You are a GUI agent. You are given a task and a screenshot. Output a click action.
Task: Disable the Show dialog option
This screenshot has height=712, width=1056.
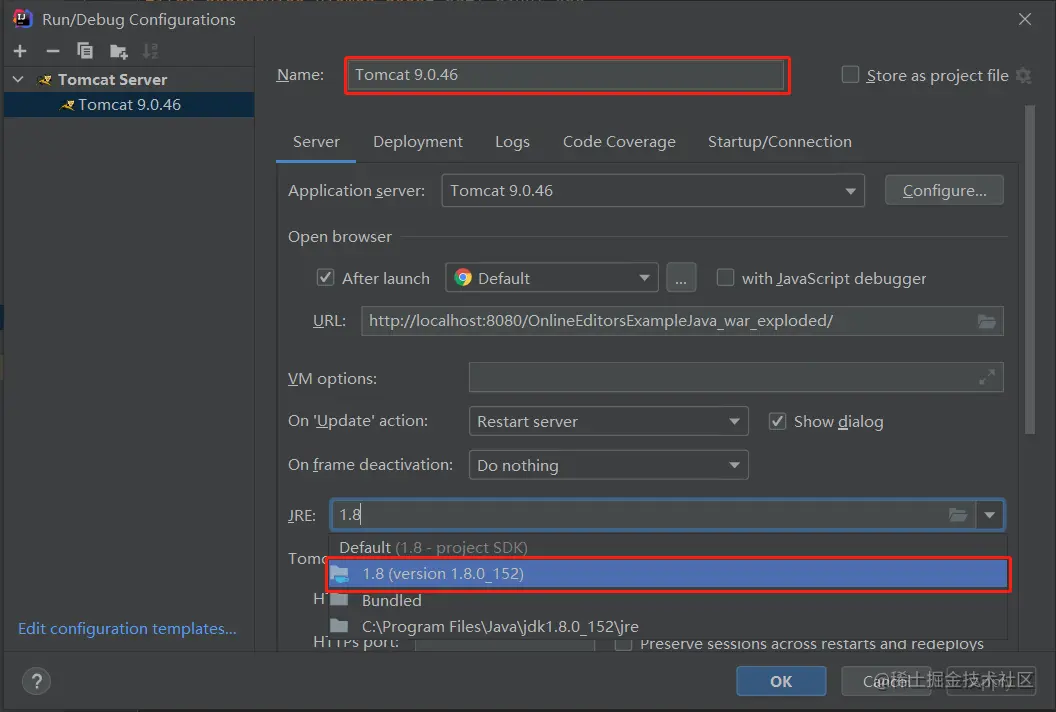tap(777, 421)
